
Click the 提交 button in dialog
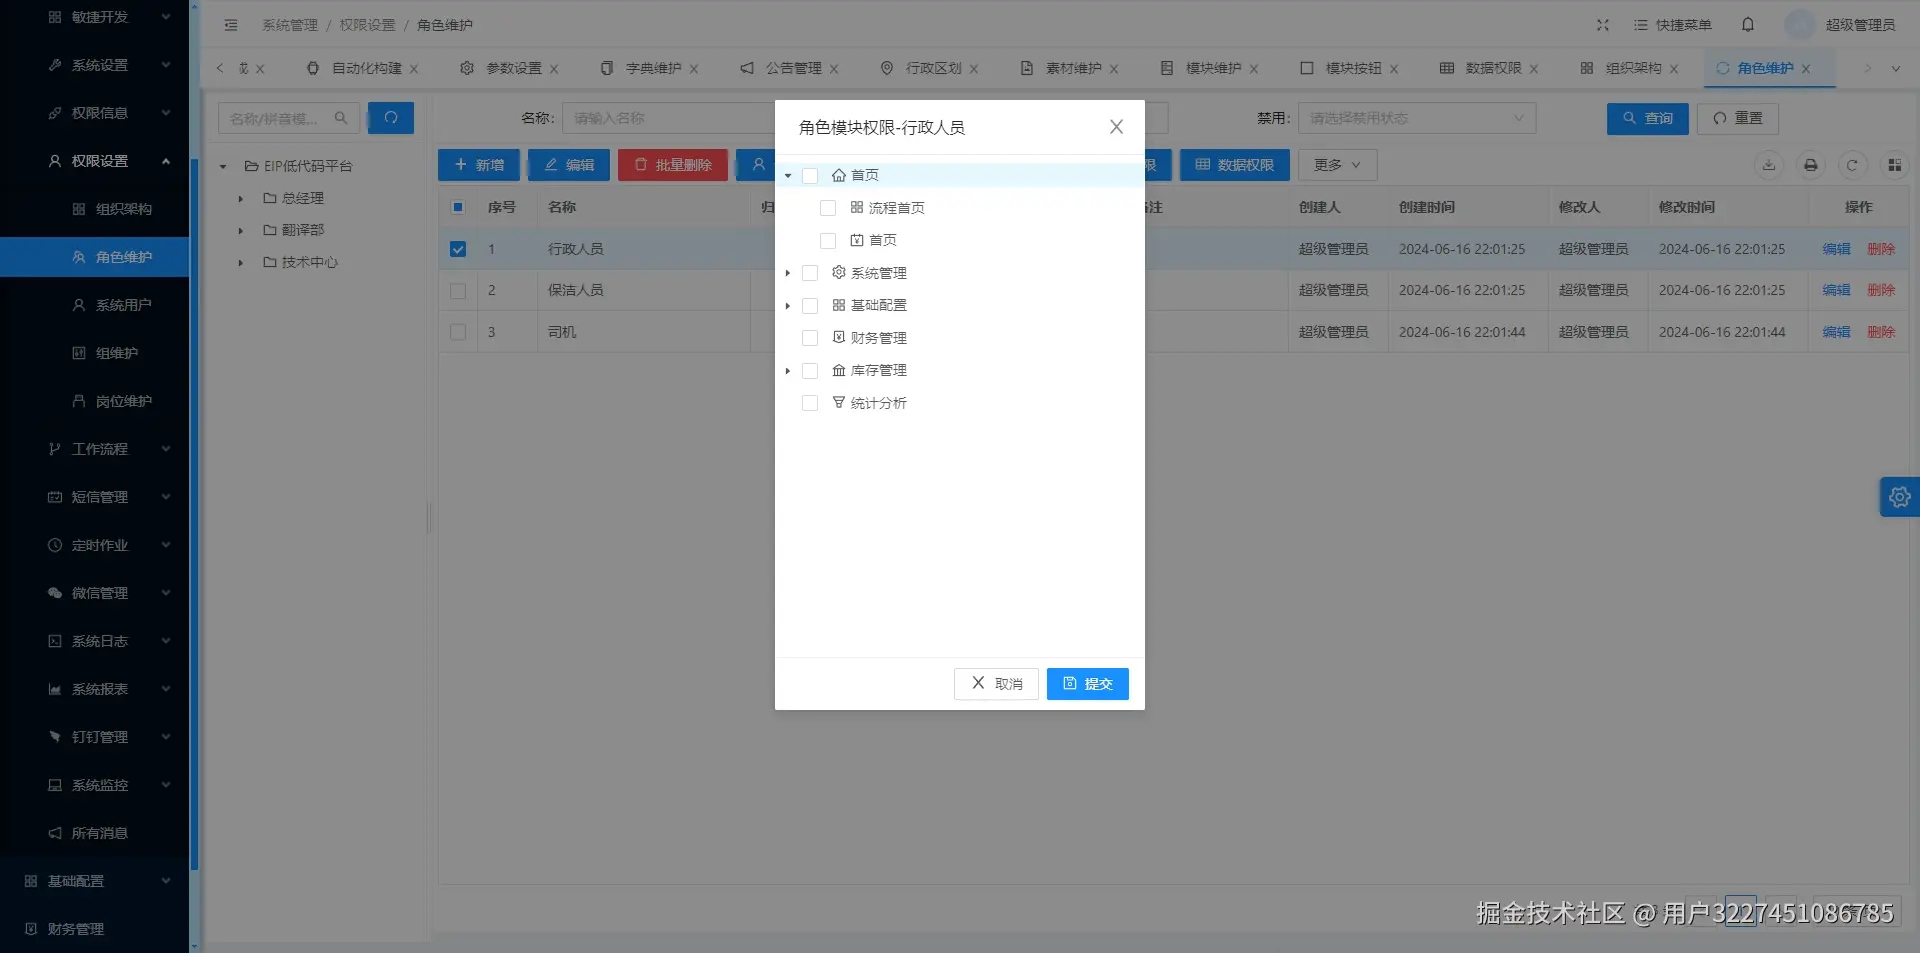[1088, 684]
